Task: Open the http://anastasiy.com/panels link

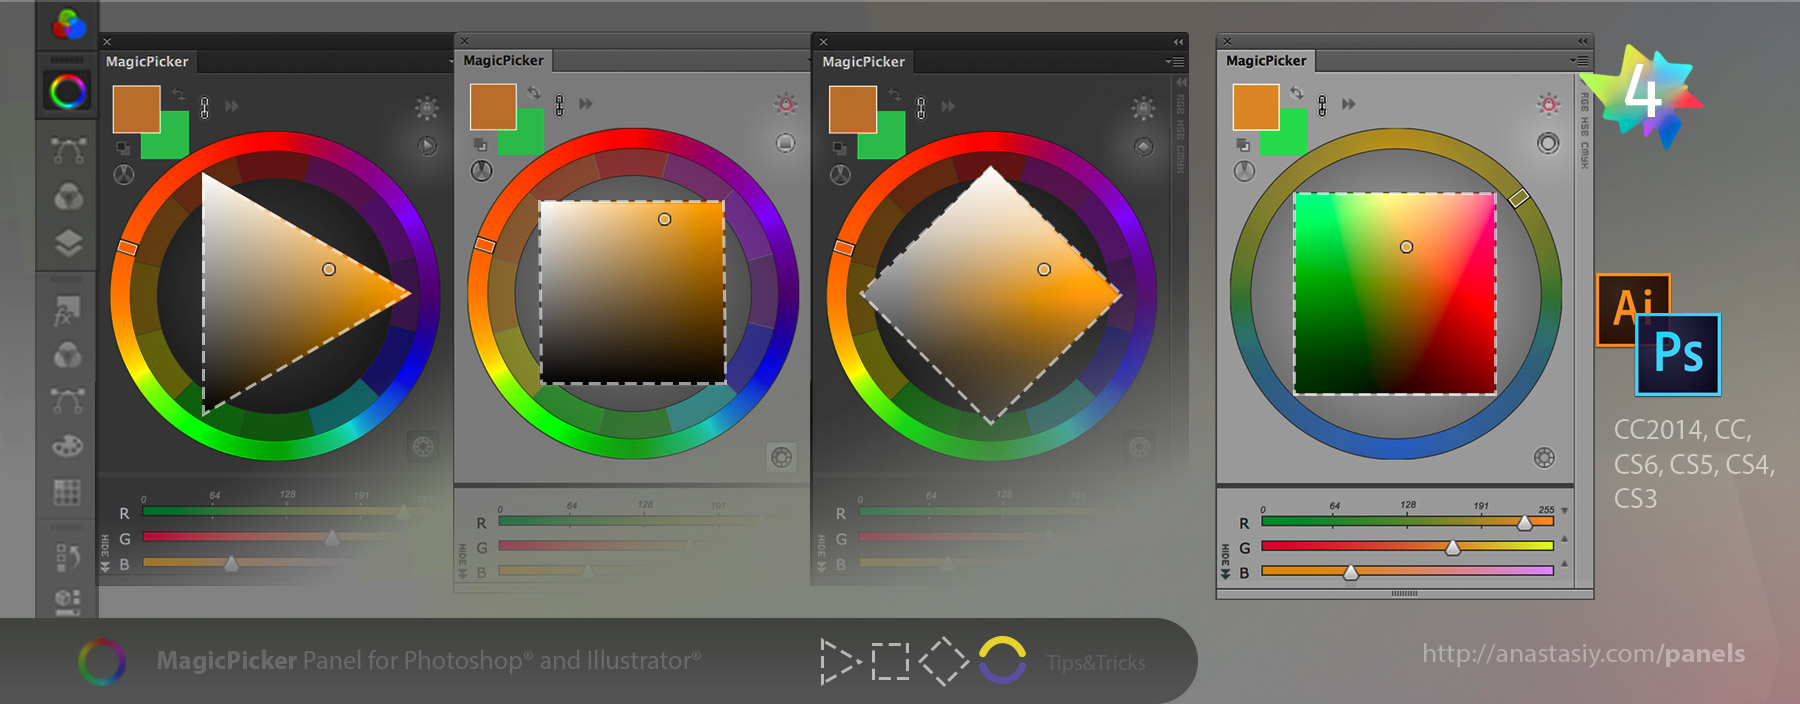Action: [x=1584, y=654]
